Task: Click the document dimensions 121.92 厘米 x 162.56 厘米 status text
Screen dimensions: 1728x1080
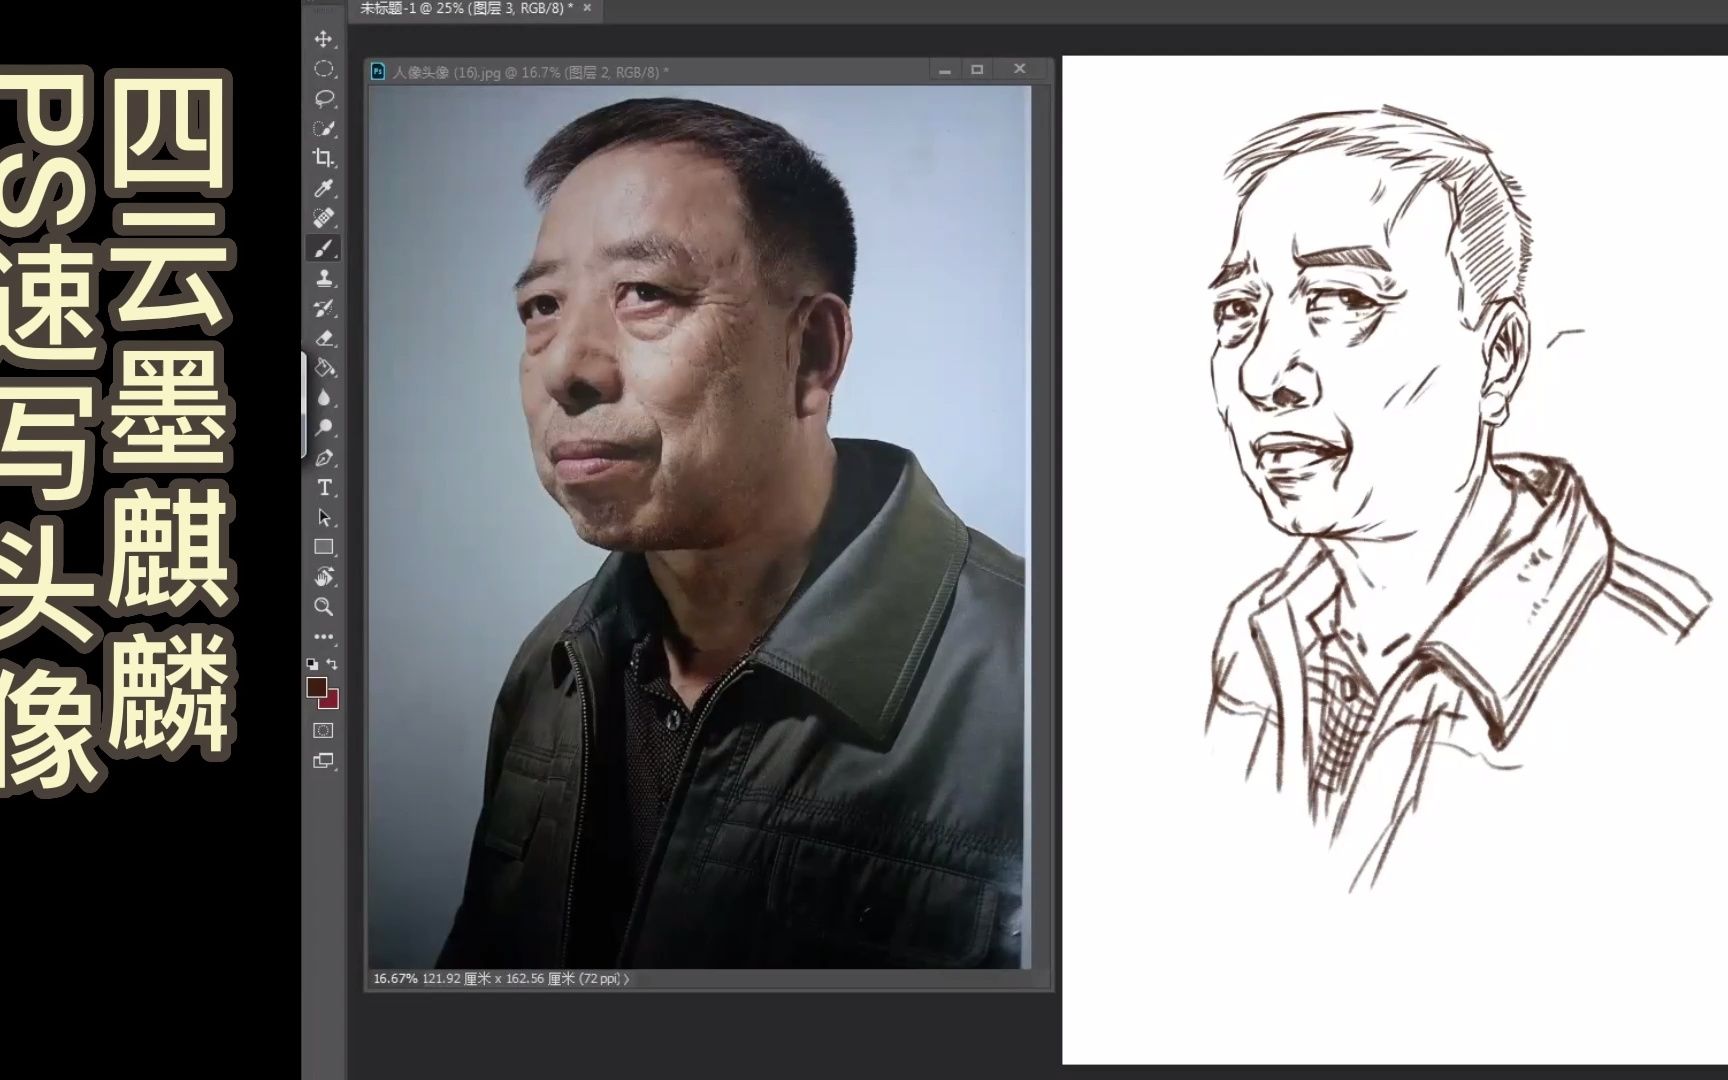Action: [x=521, y=979]
